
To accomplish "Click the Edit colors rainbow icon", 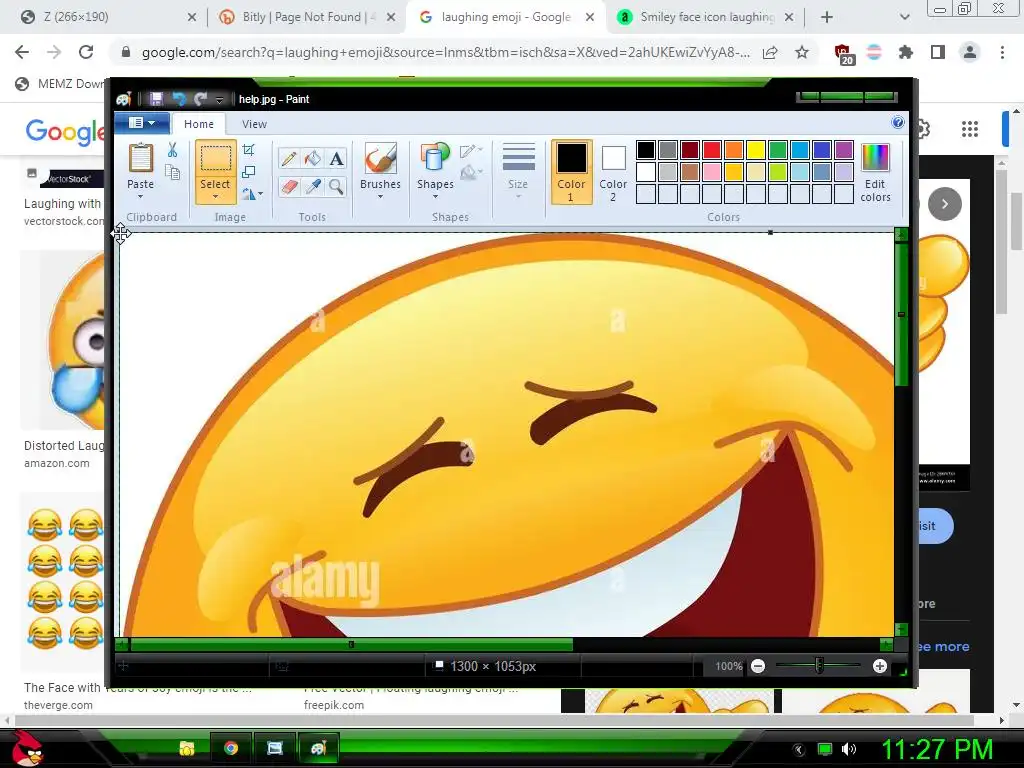I will click(875, 159).
